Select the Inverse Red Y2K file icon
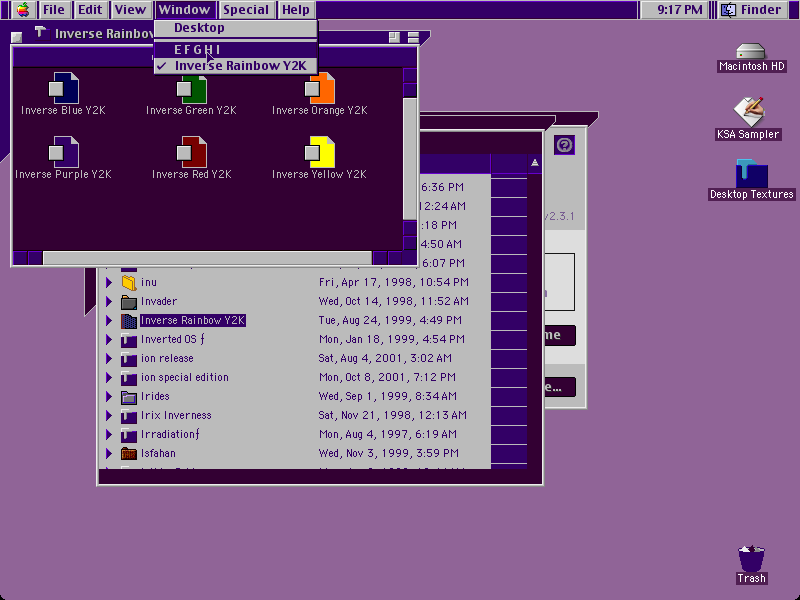800x600 pixels. [x=192, y=152]
